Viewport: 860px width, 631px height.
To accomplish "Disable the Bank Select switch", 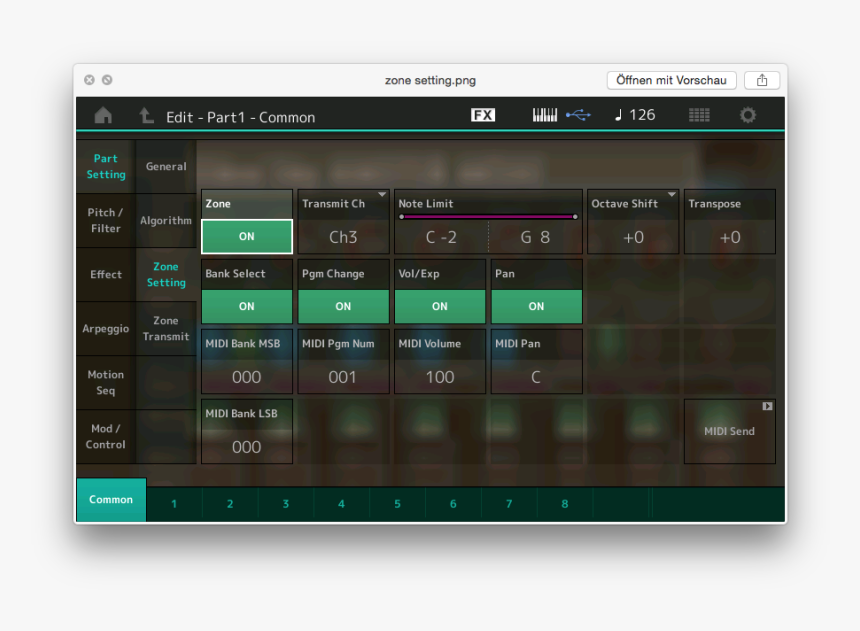I will (247, 306).
